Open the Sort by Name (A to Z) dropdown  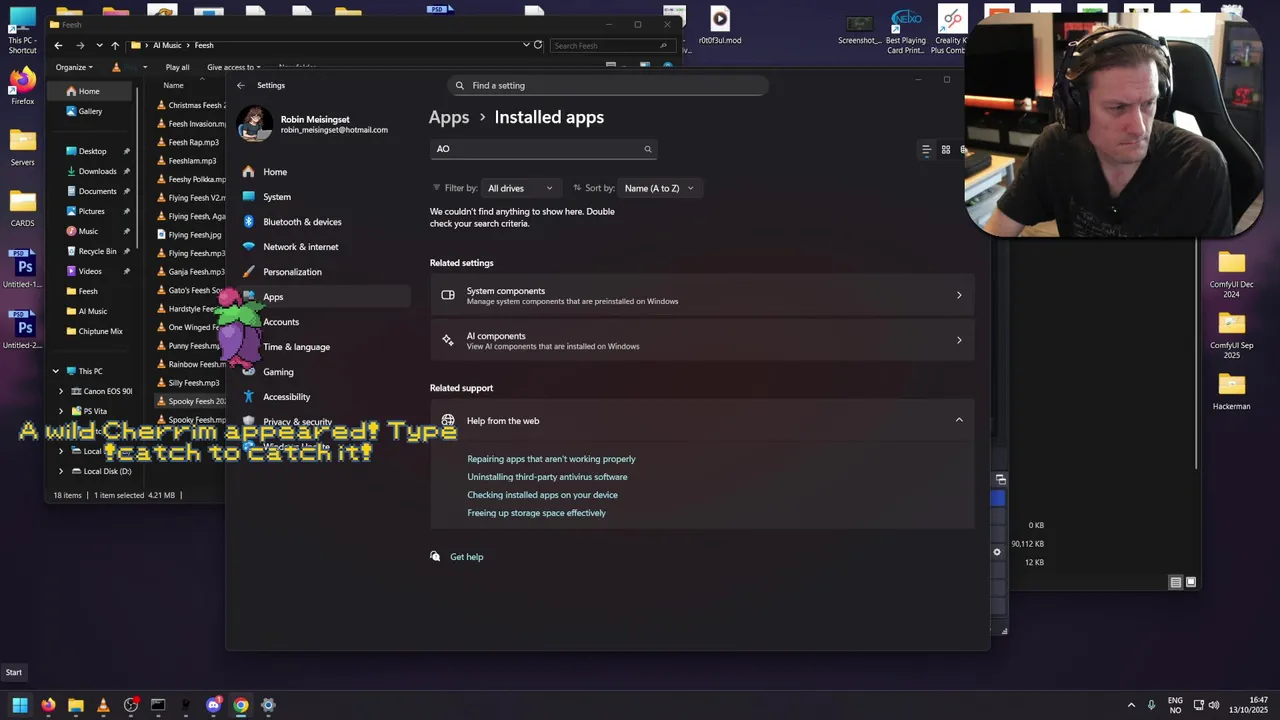point(659,188)
